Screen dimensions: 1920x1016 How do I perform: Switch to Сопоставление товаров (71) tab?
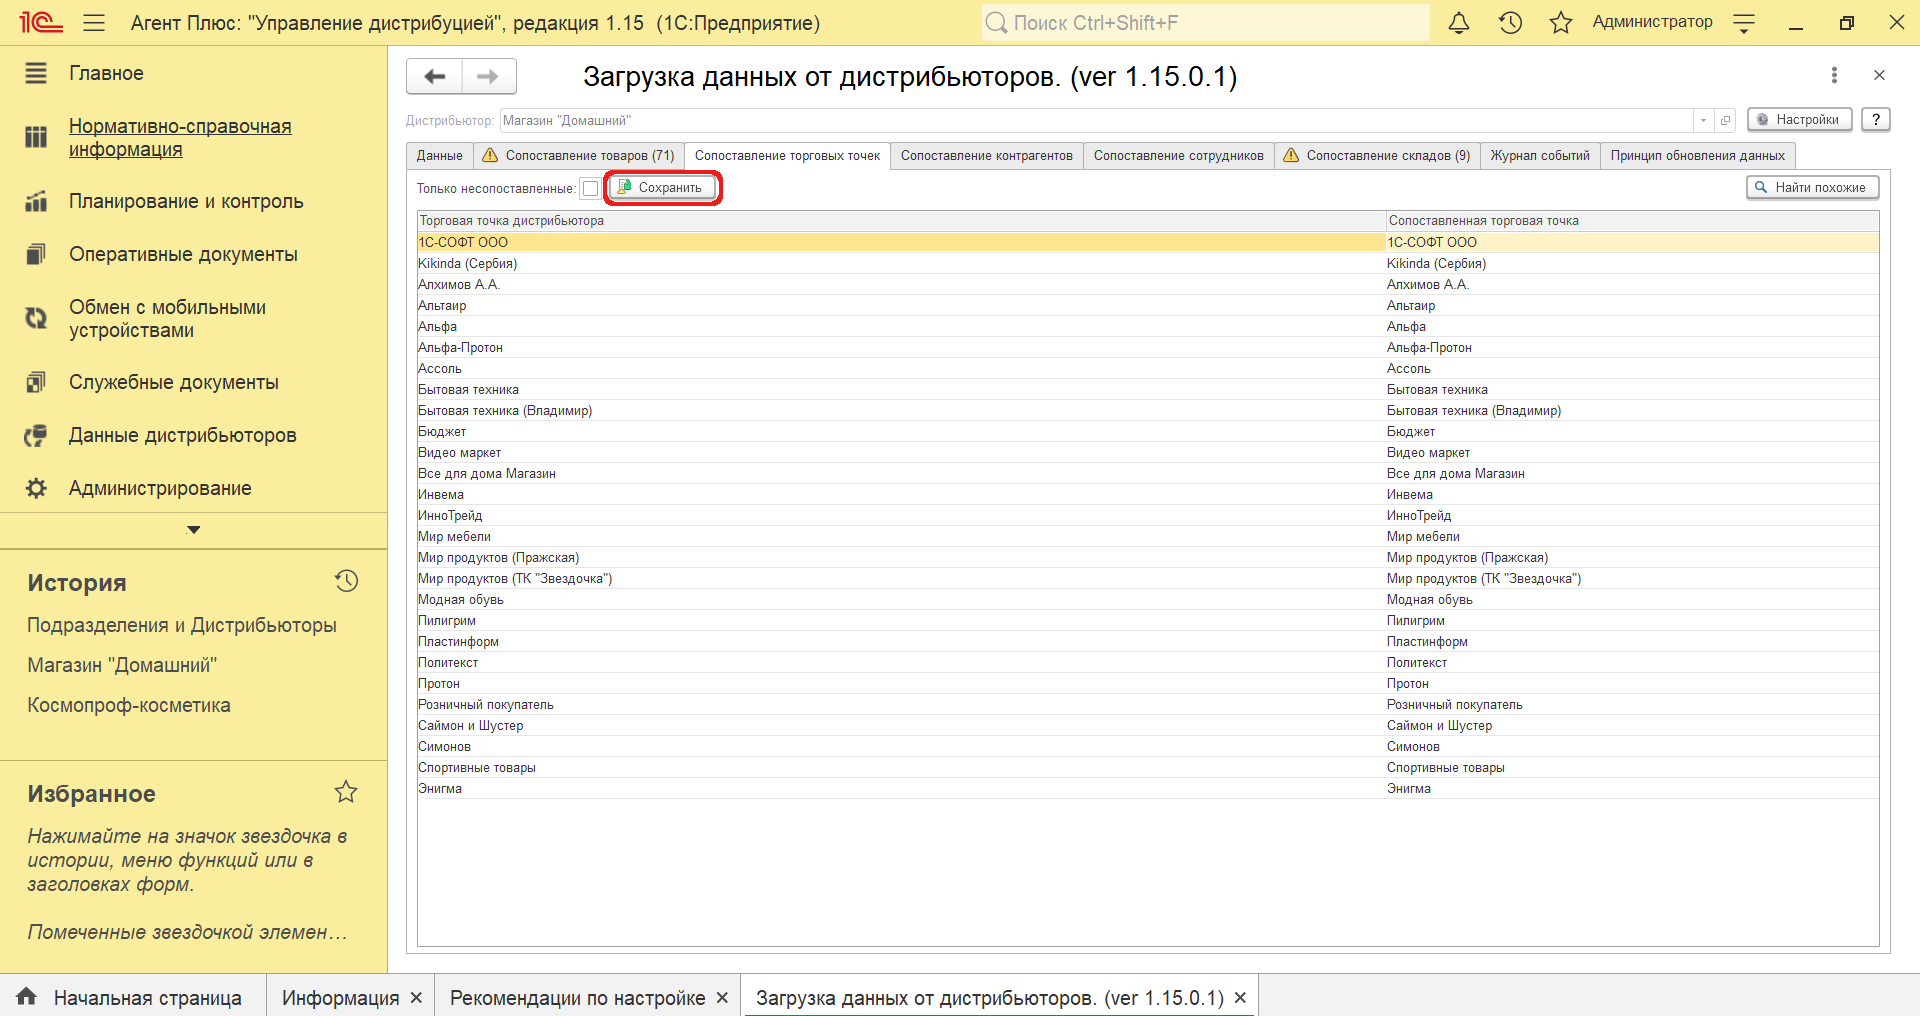tap(578, 155)
